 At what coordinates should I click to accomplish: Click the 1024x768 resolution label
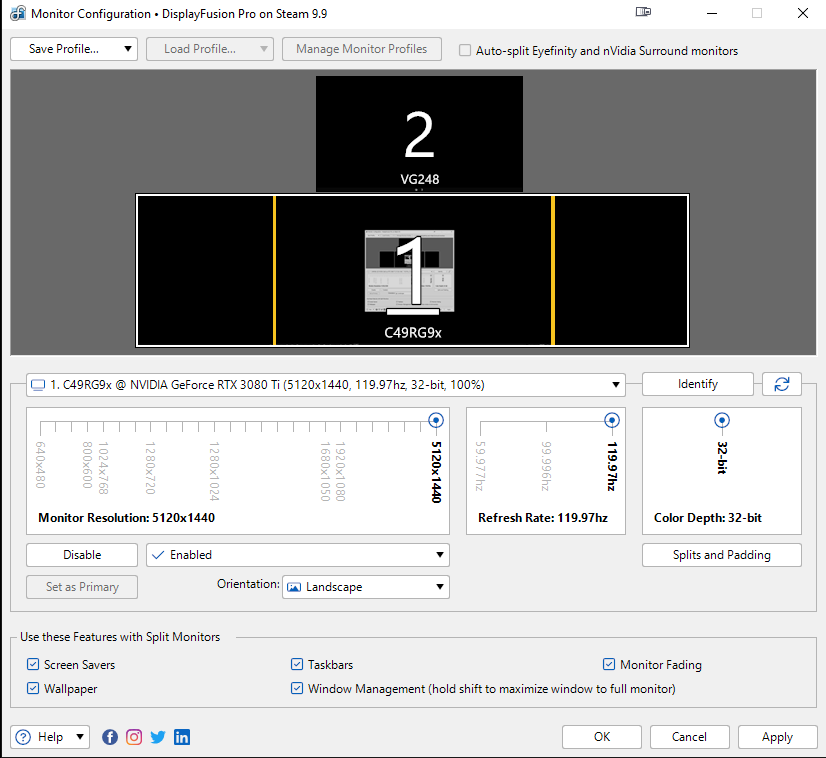[103, 468]
